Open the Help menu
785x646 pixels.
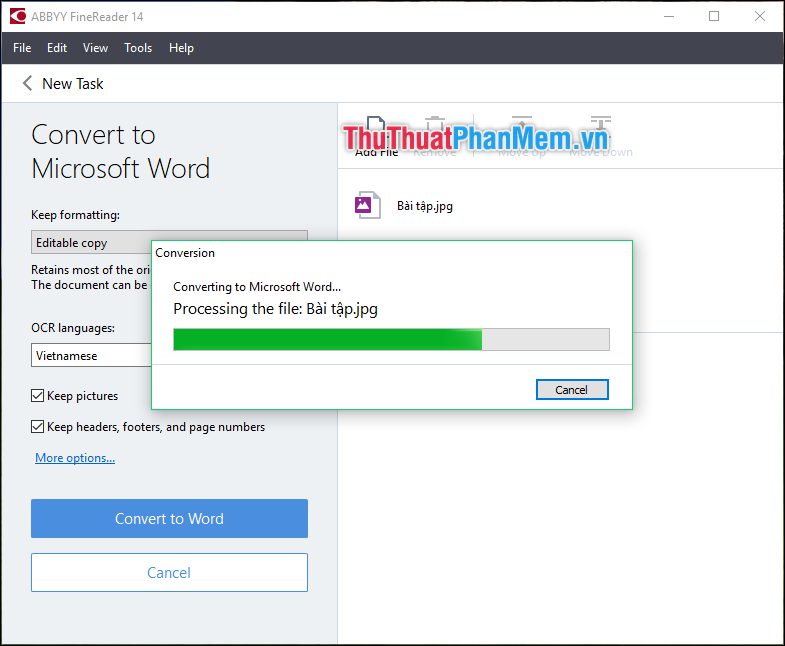tap(181, 48)
